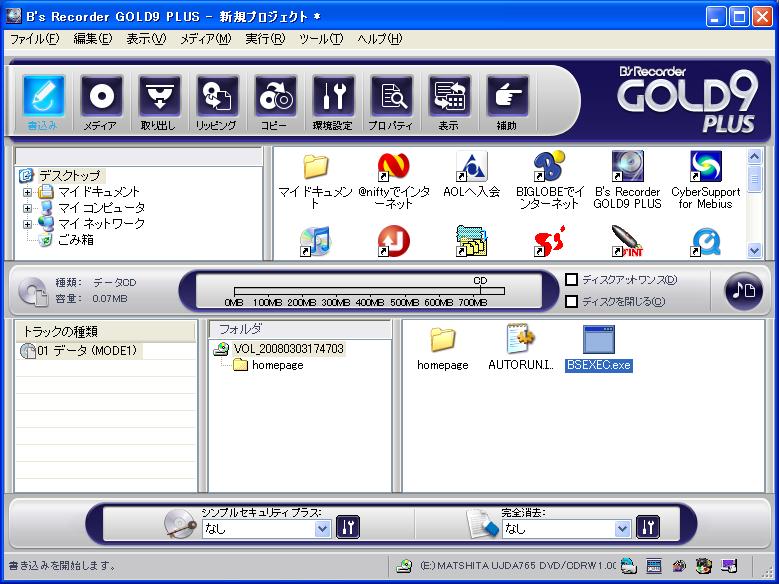Open the メディア toolbar icon
The height and width of the screenshot is (584, 779).
101,96
